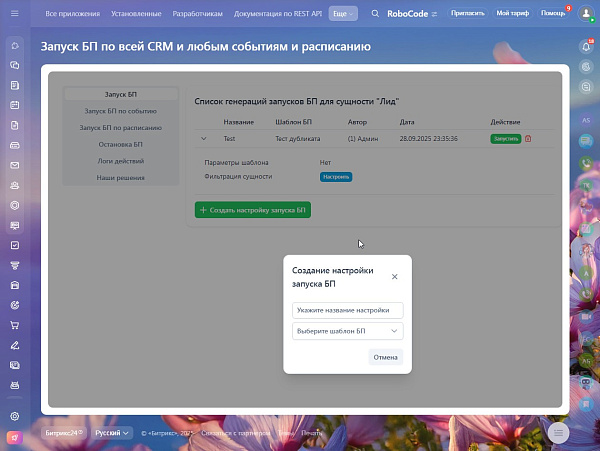This screenshot has height=451, width=600.
Task: Open the shopping cart icon in sidebar
Action: (15, 325)
